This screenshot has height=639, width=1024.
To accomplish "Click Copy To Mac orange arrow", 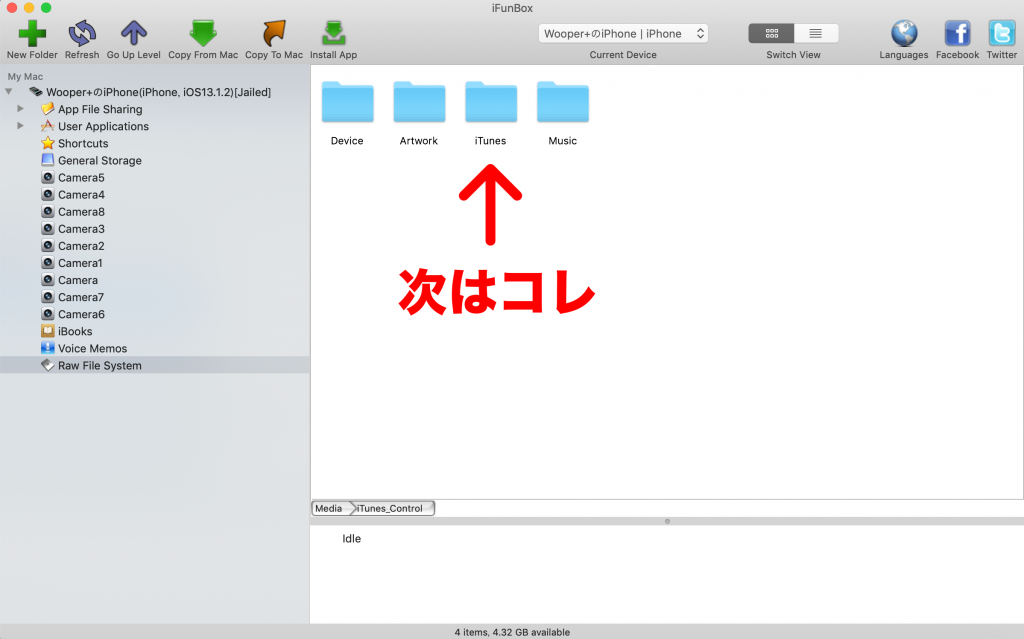I will (x=274, y=33).
